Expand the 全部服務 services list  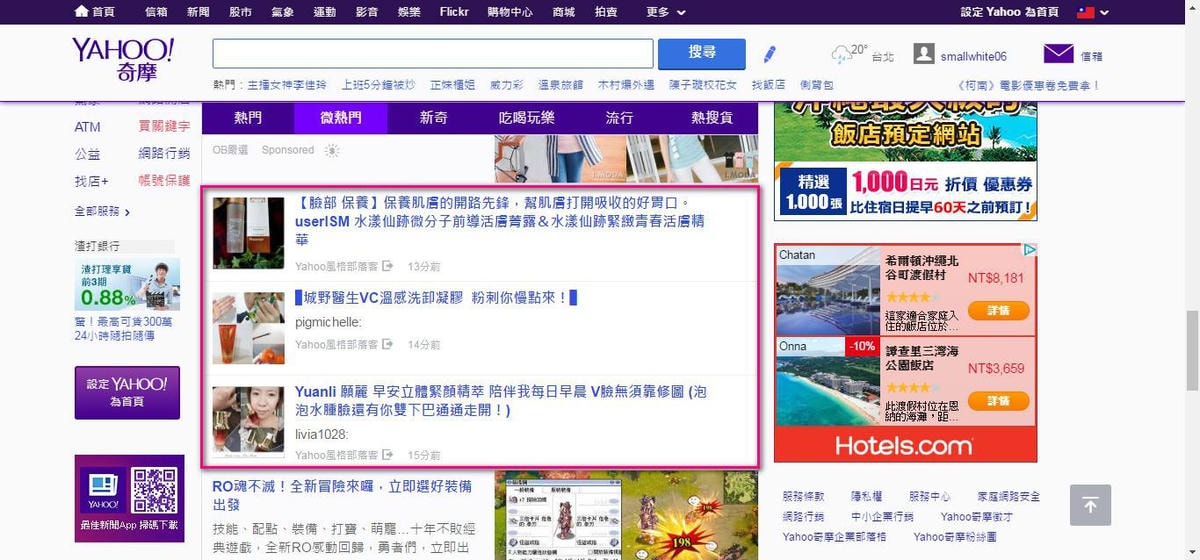click(x=102, y=211)
